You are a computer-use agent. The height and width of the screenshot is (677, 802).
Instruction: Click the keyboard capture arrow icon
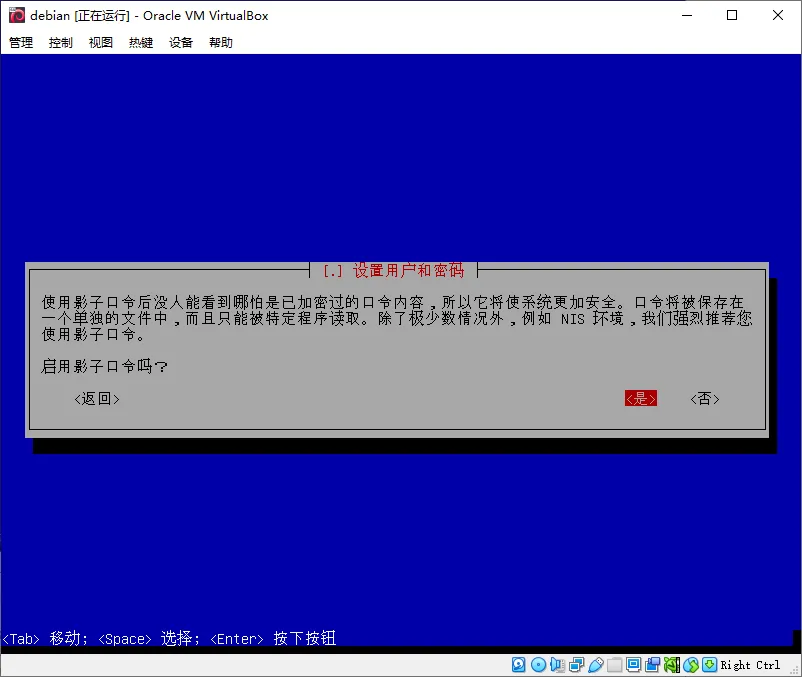[x=709, y=665]
